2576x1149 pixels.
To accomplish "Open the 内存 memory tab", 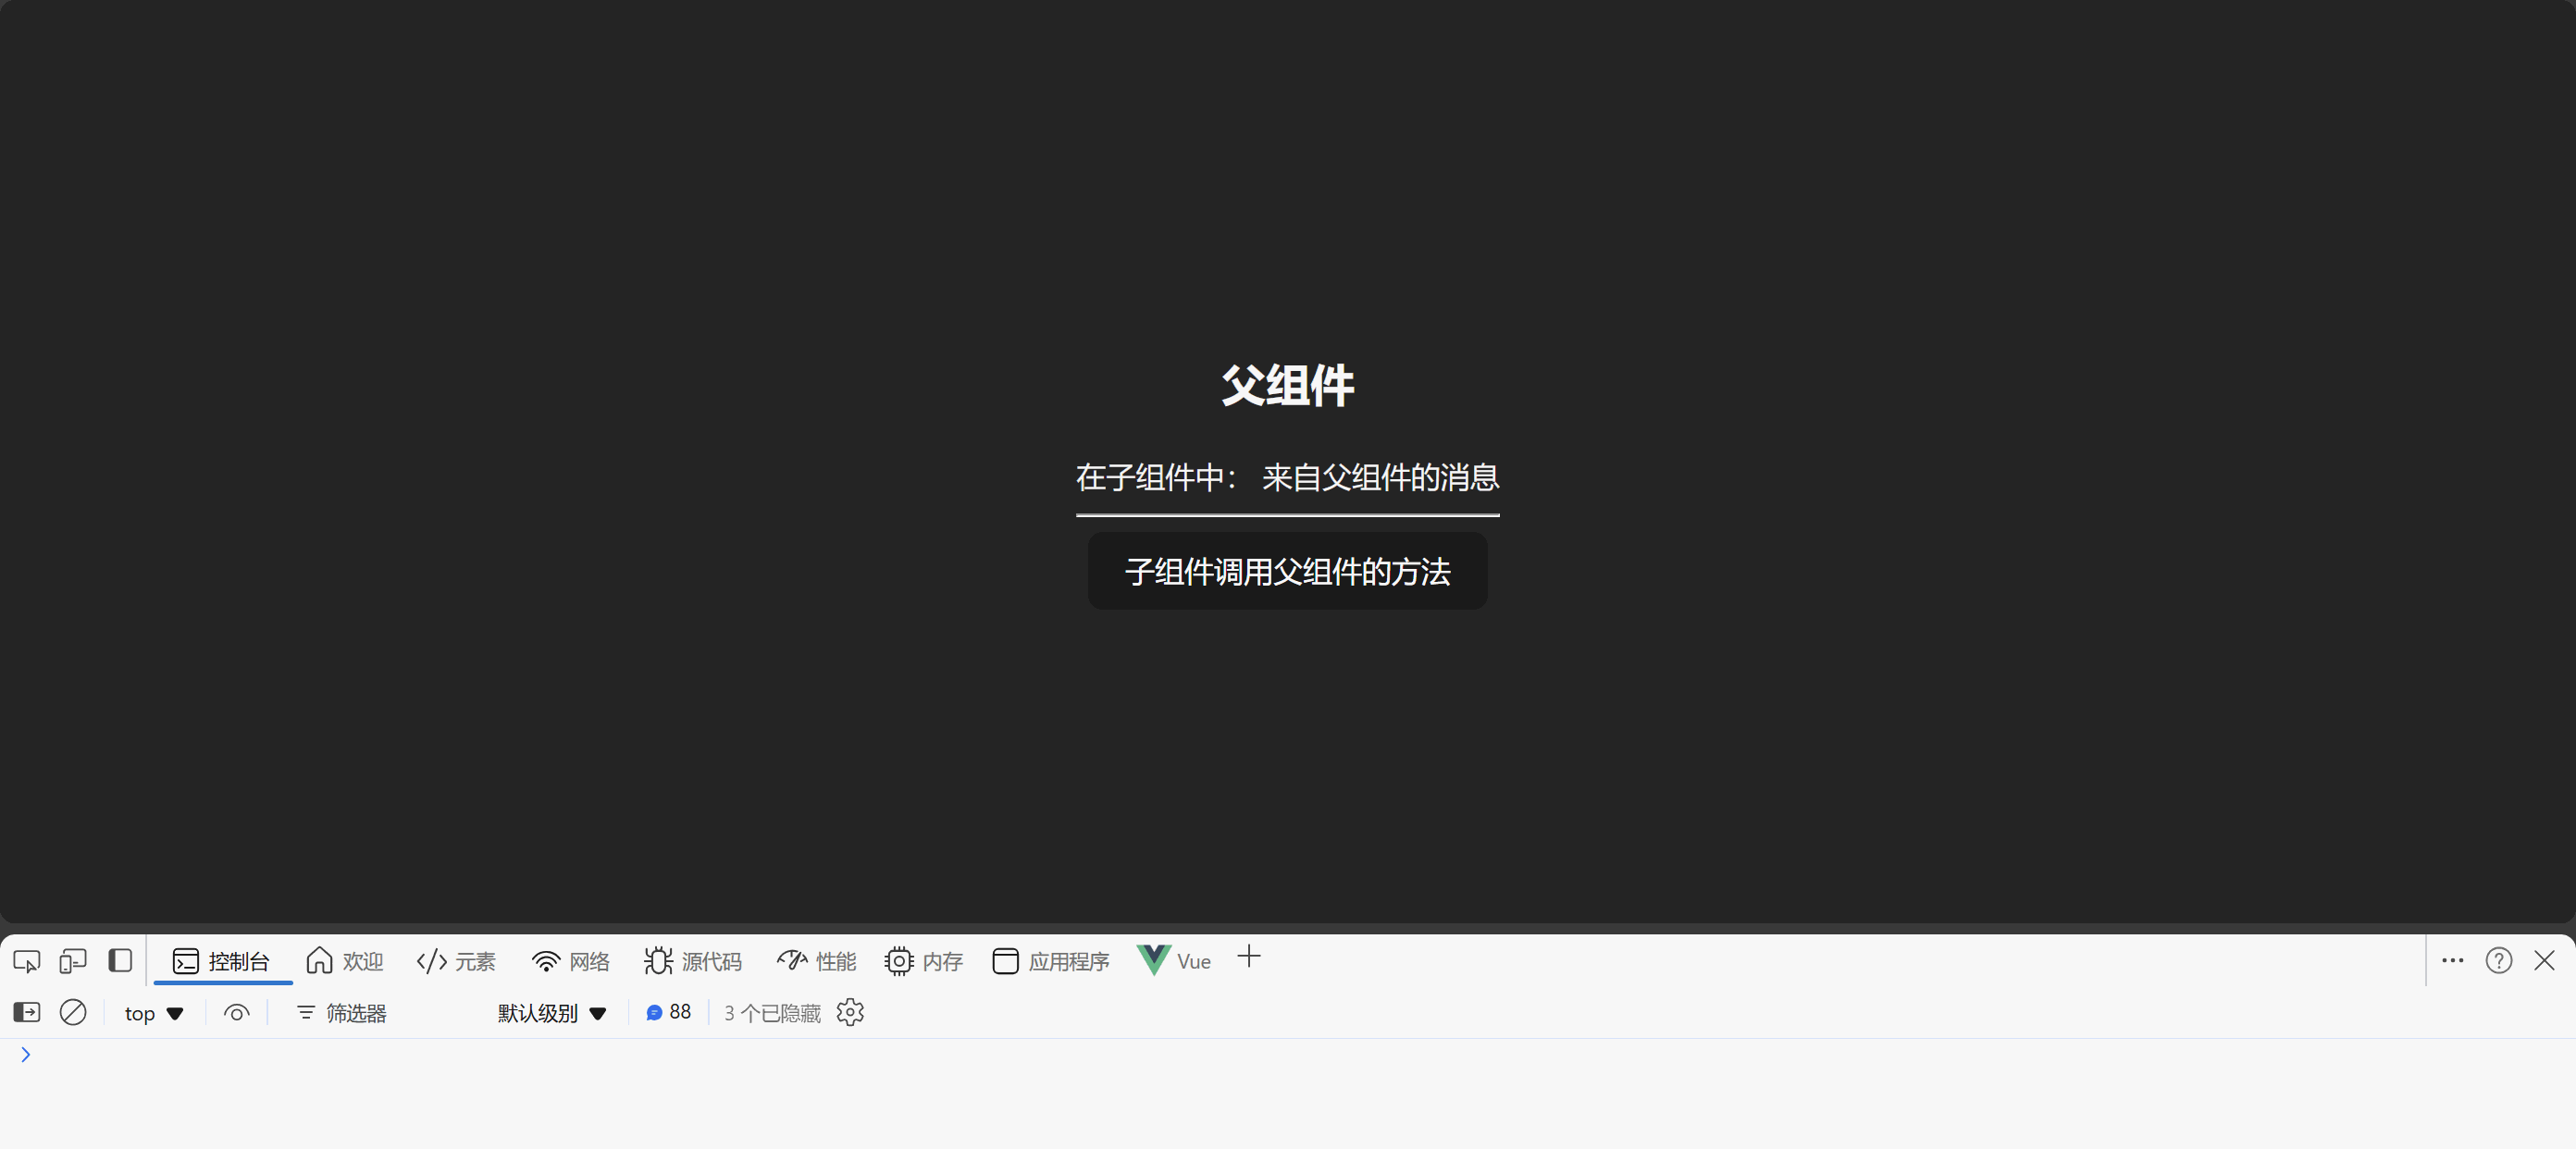I will [924, 961].
